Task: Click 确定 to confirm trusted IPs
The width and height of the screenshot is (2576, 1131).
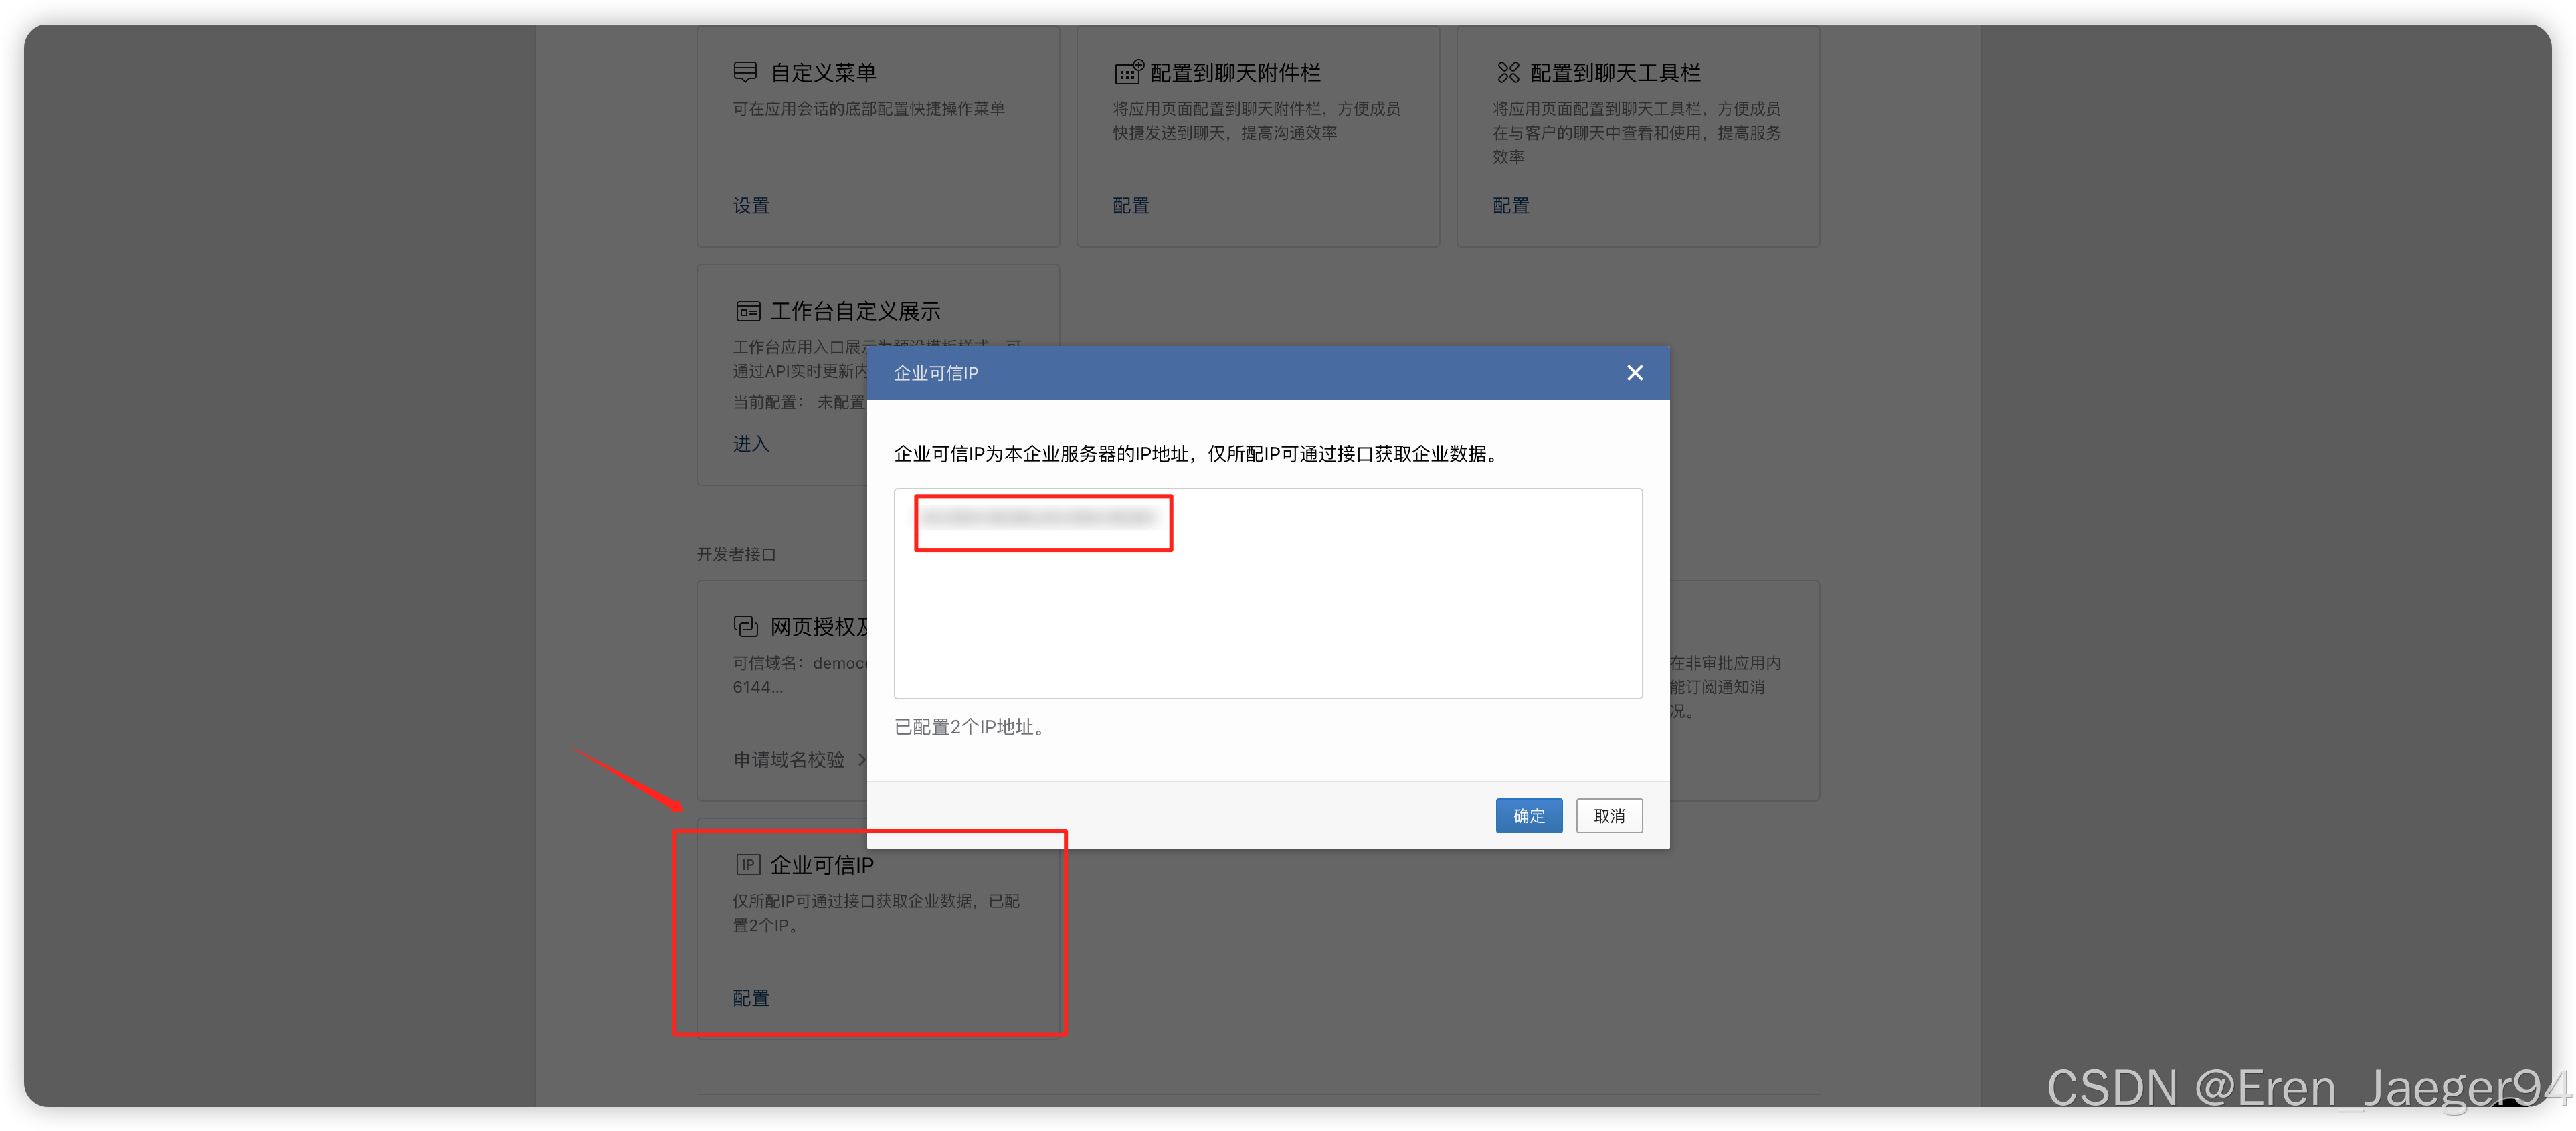Action: (1529, 815)
